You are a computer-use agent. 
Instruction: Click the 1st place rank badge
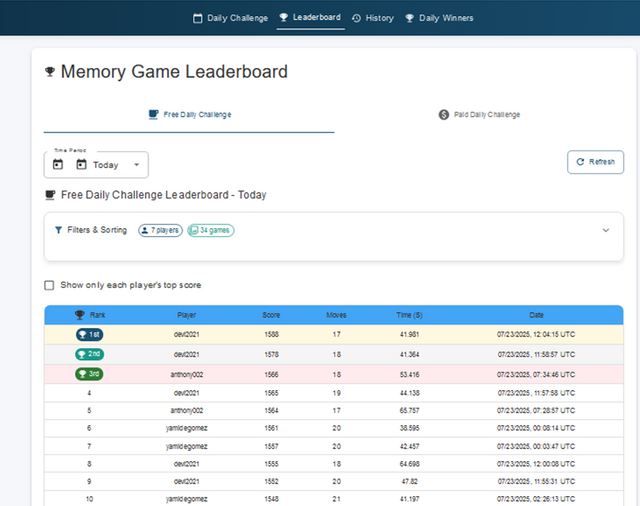pos(89,335)
